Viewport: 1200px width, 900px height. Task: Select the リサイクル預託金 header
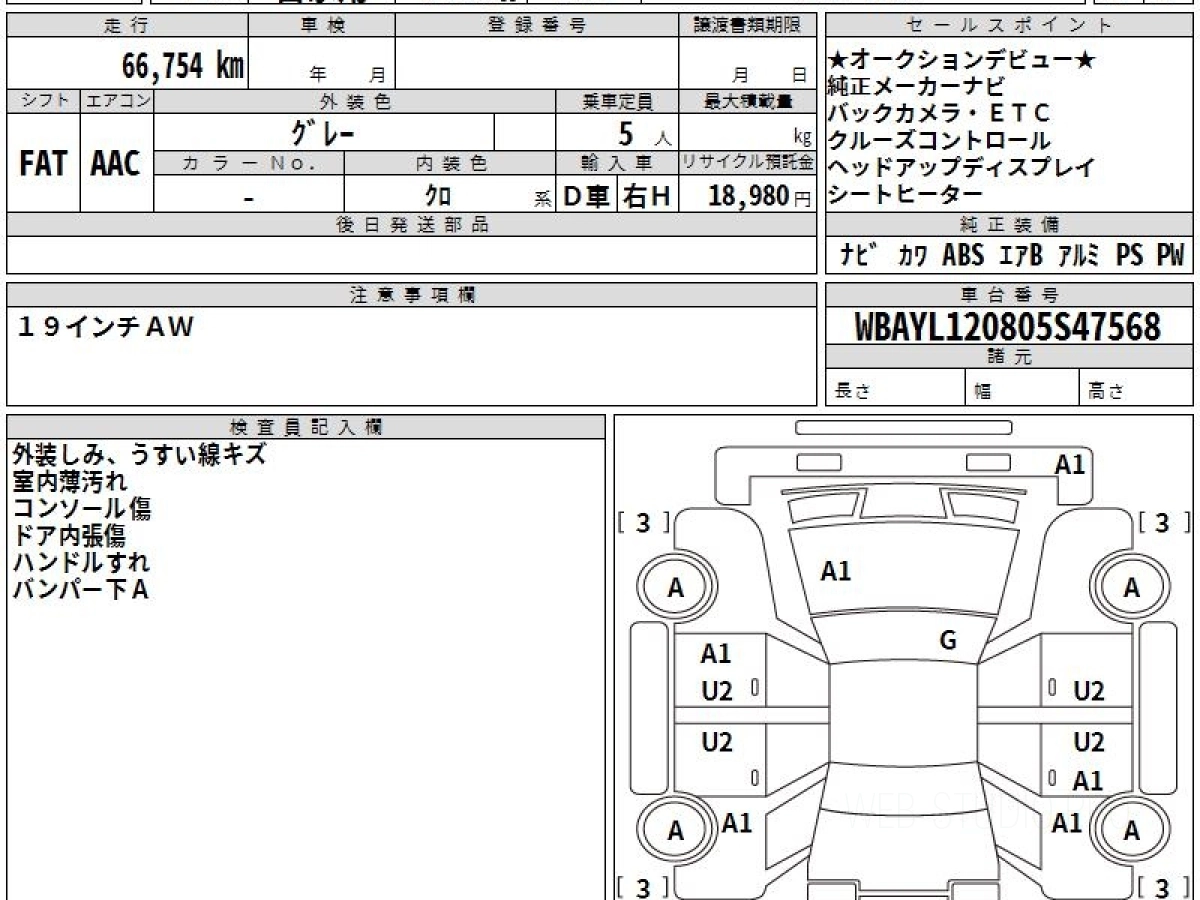click(x=748, y=162)
